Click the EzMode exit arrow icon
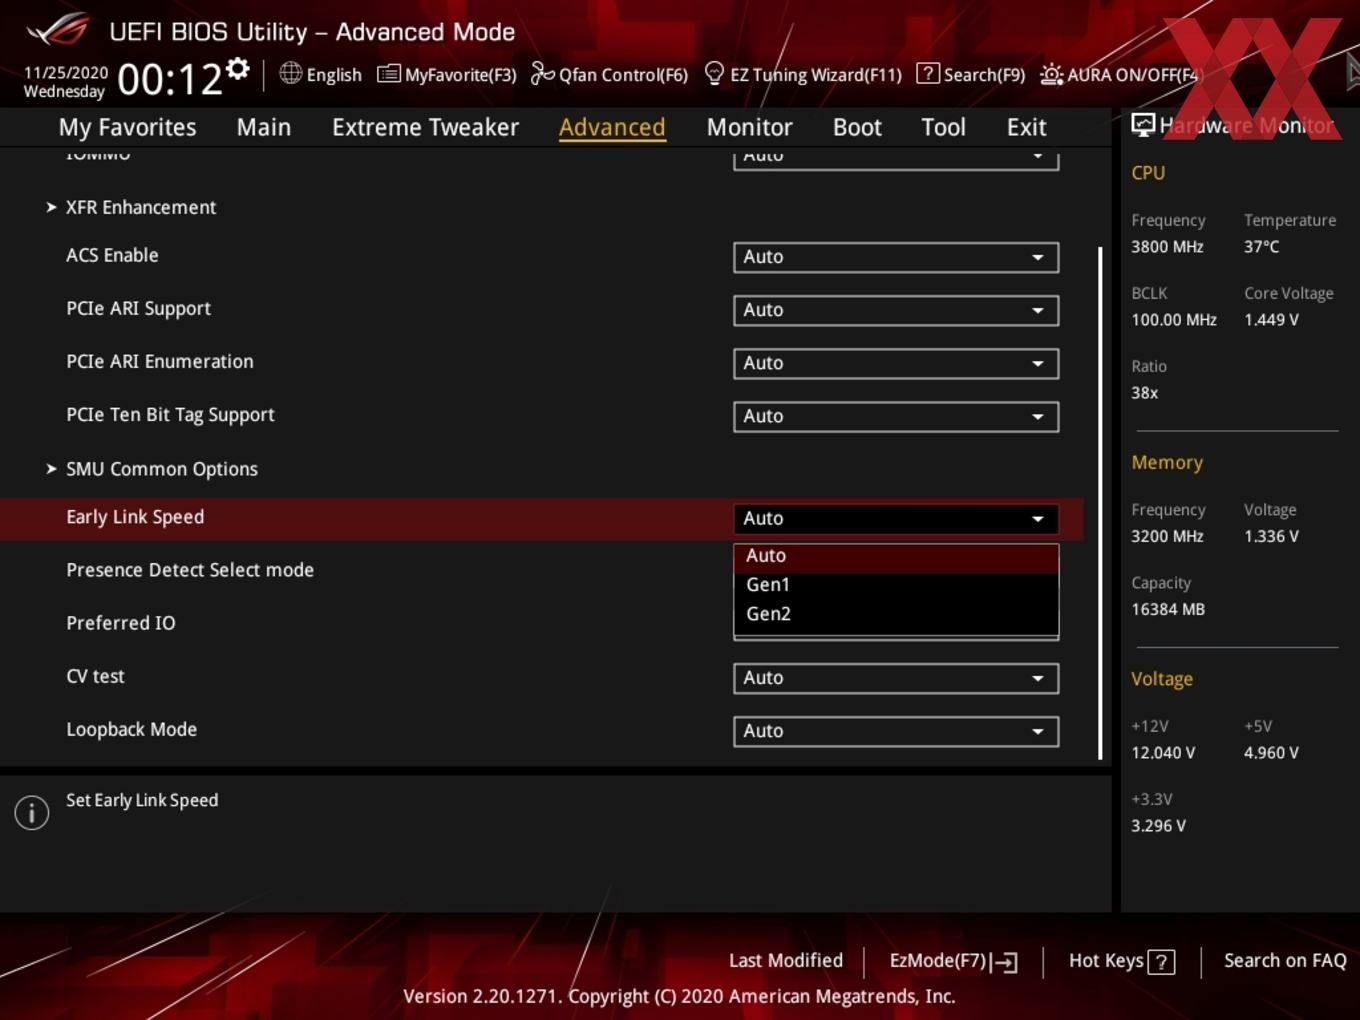Screen dimensions: 1360x1020 [x=1006, y=962]
